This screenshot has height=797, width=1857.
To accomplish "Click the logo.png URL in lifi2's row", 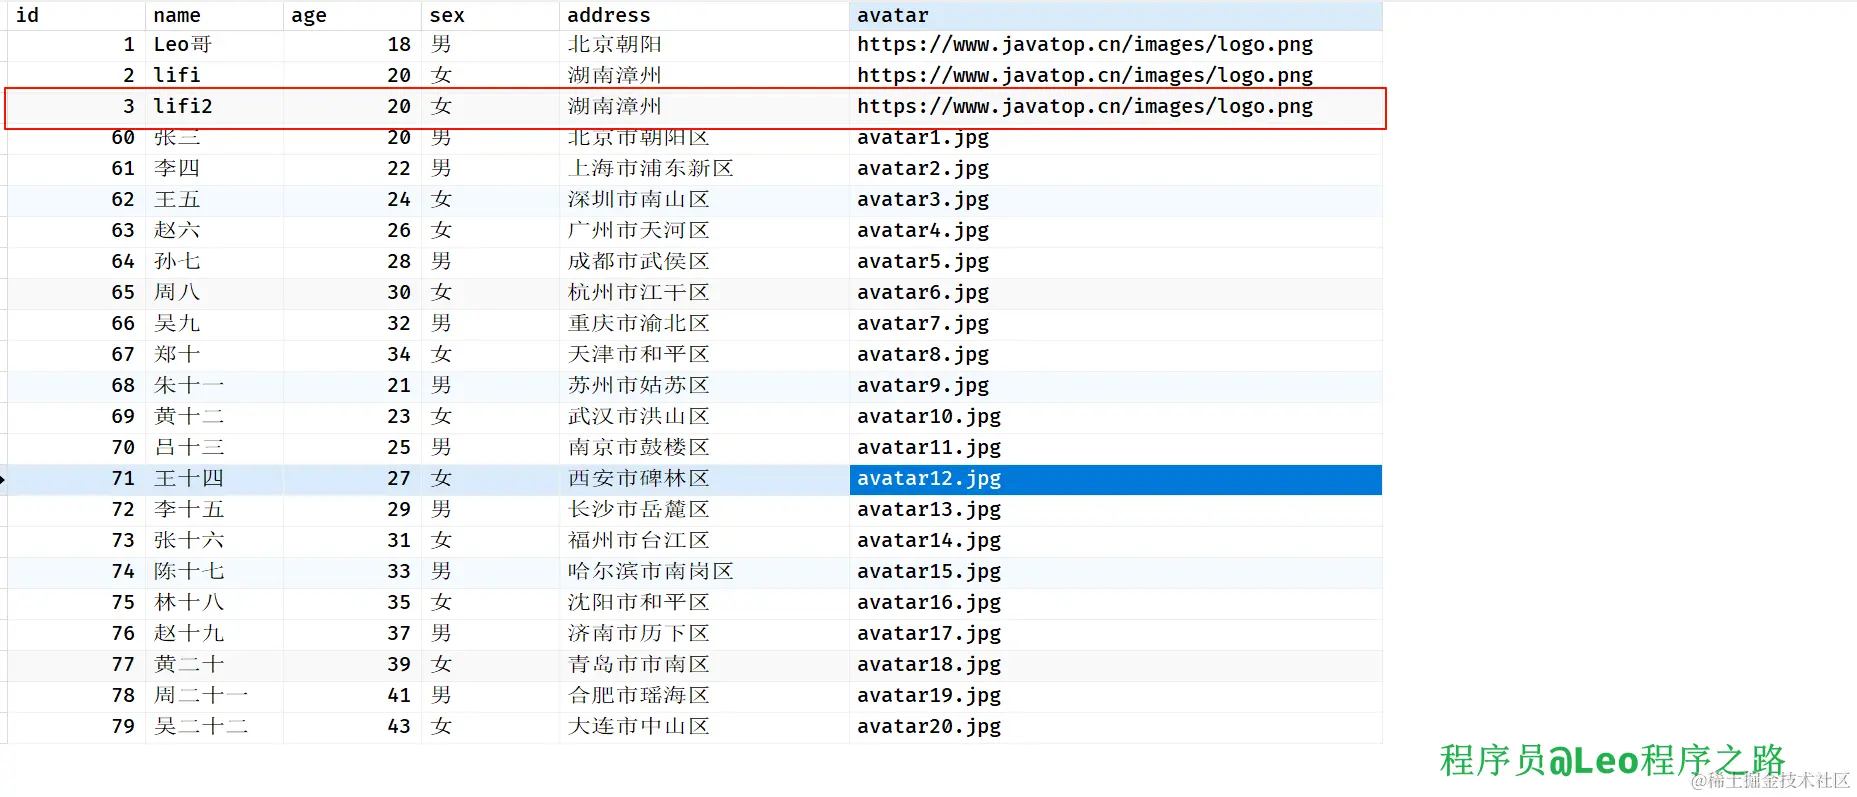I will coord(1085,107).
